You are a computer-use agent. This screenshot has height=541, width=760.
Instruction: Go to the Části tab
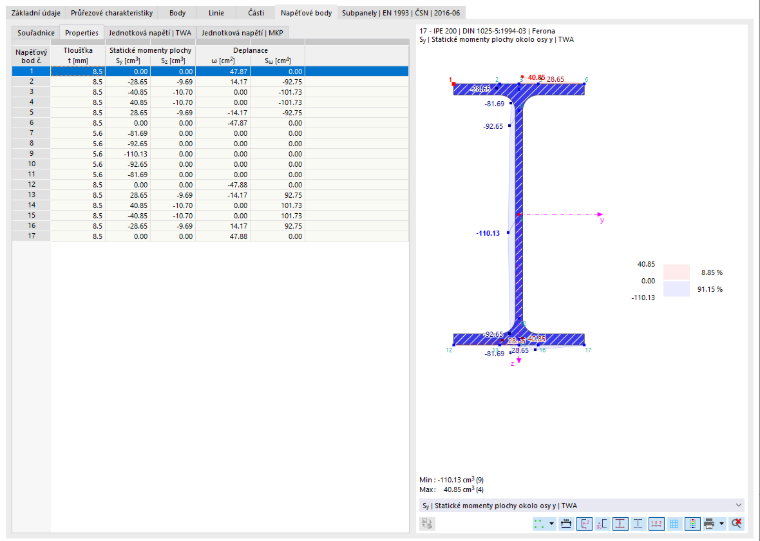256,13
